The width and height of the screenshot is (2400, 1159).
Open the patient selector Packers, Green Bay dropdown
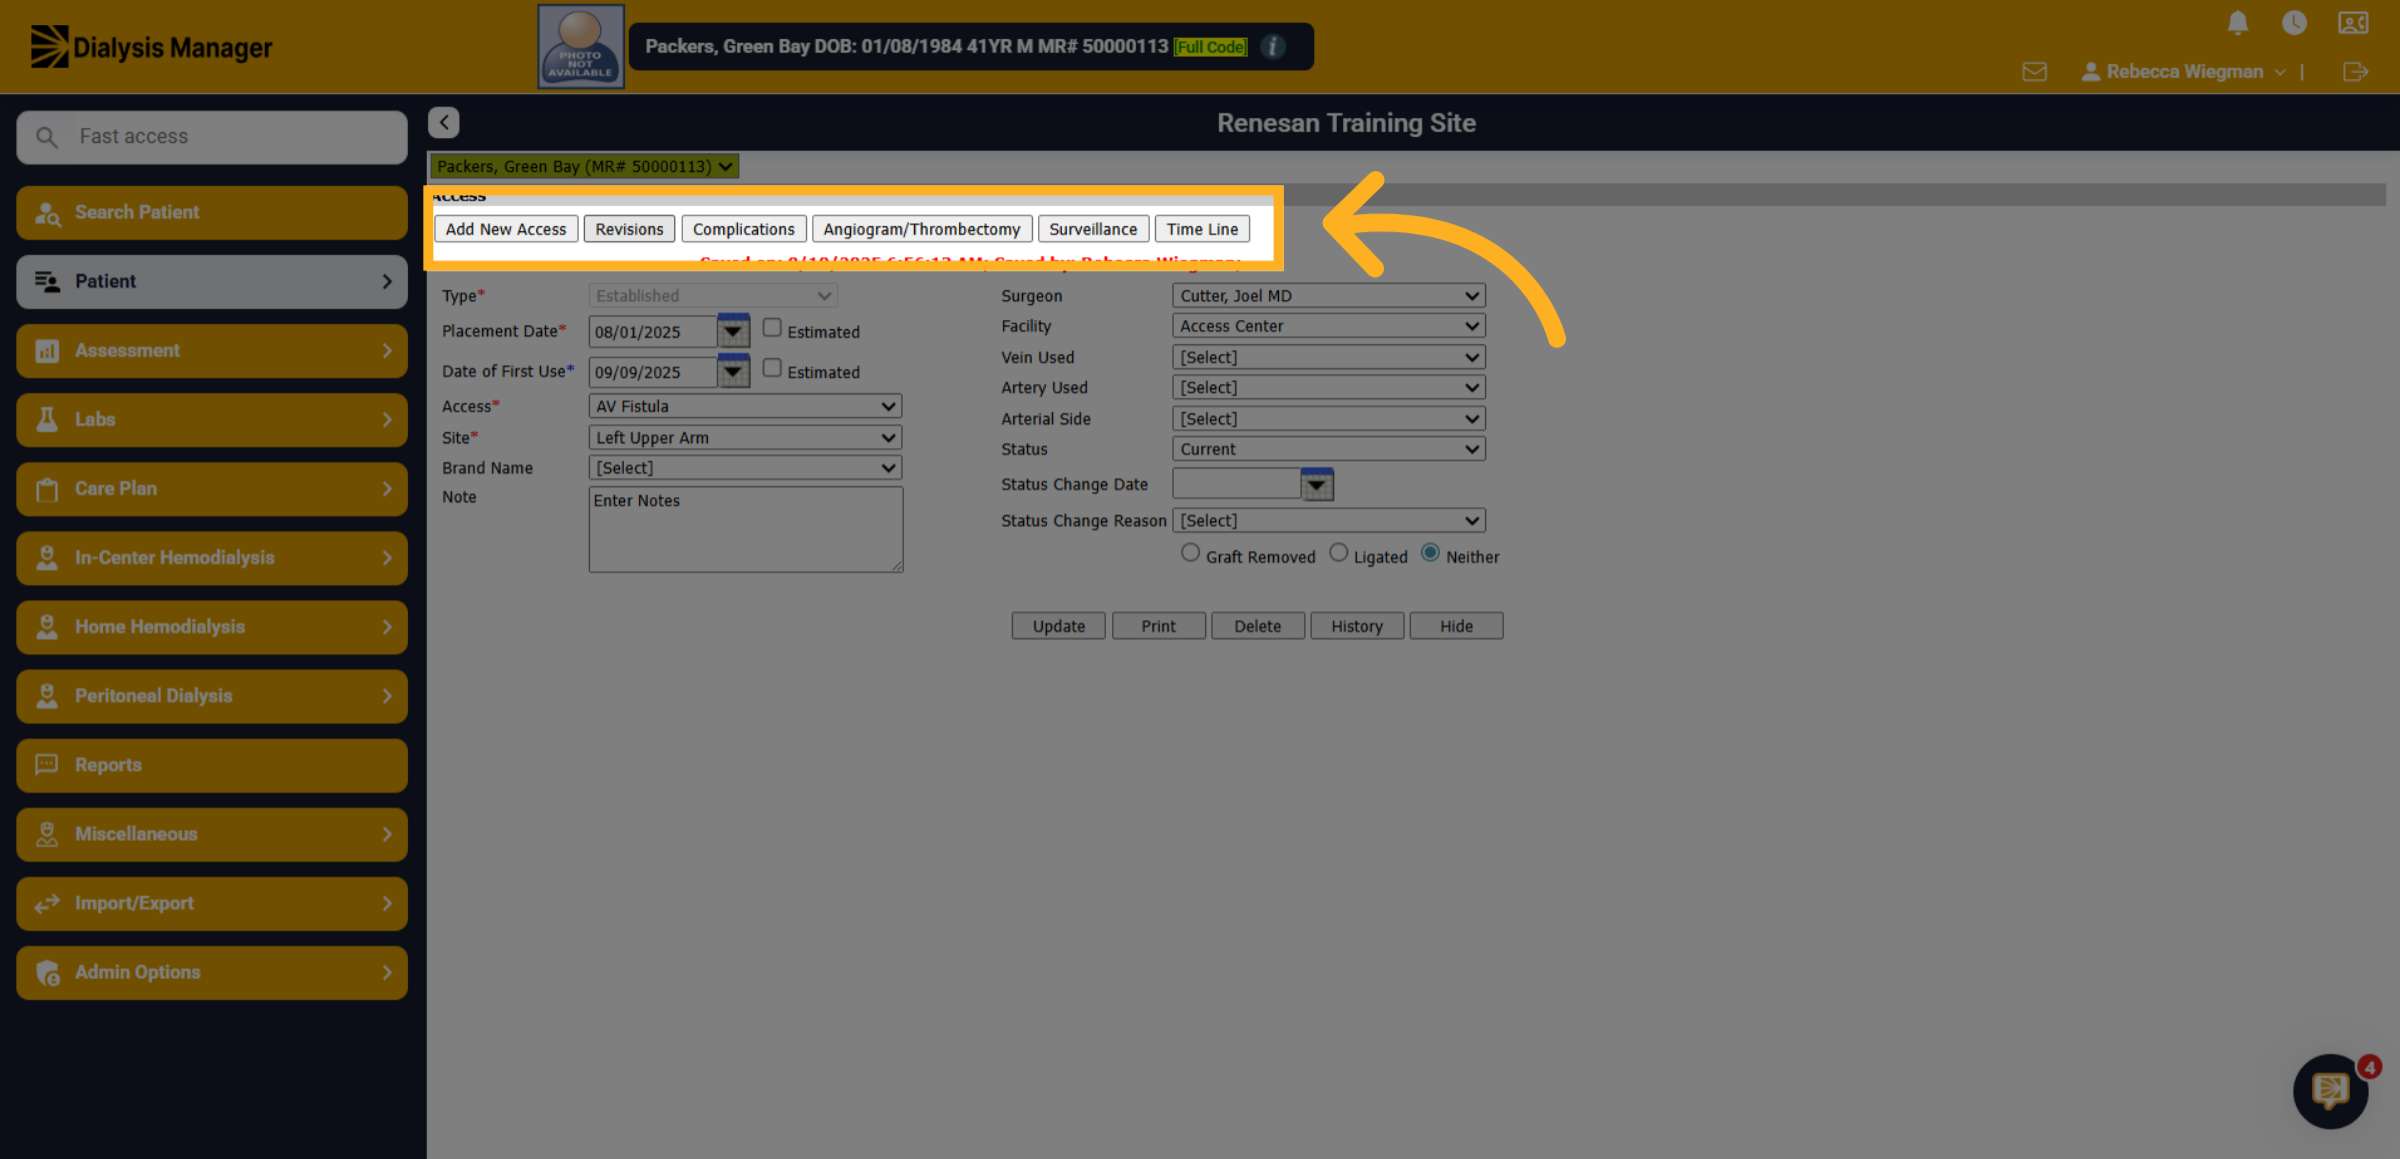(x=585, y=166)
